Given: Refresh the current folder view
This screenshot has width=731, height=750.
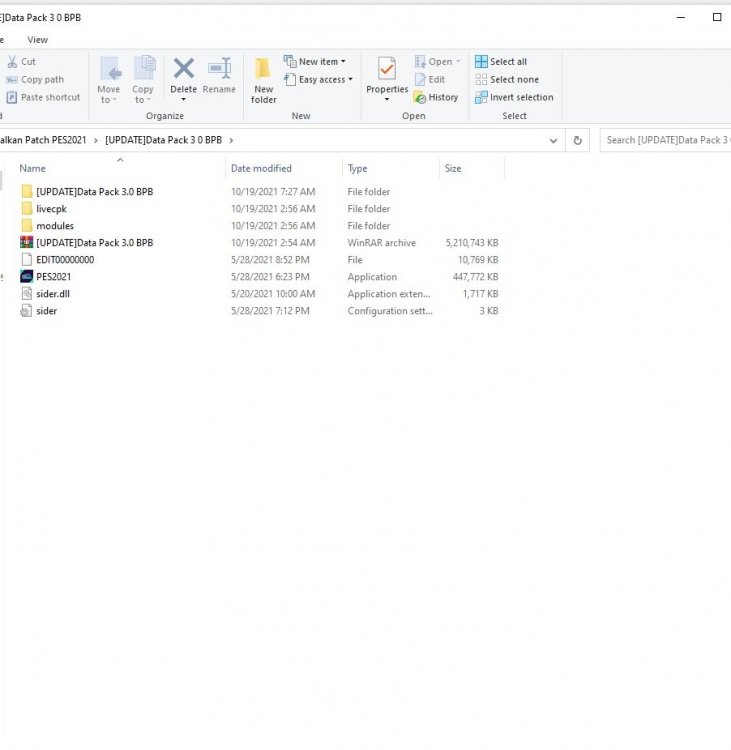Looking at the screenshot, I should click(x=577, y=141).
